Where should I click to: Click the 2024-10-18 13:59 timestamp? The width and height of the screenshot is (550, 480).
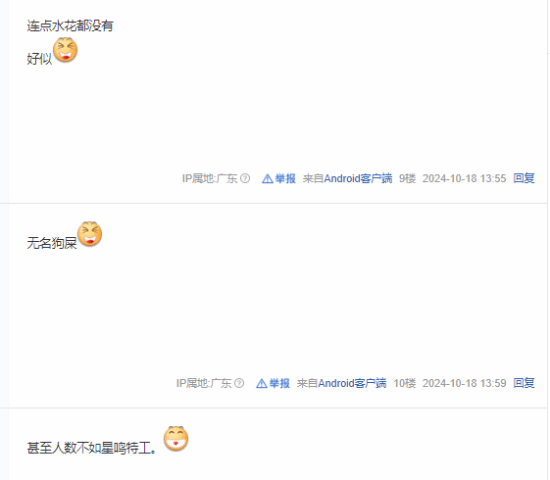[x=464, y=383]
